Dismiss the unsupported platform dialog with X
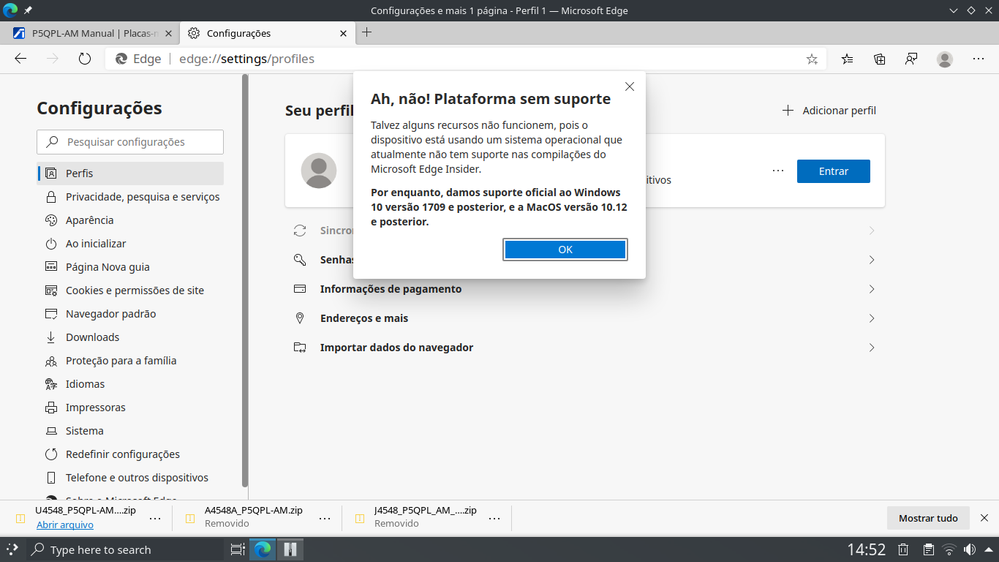Screen dimensions: 999x562 629,86
